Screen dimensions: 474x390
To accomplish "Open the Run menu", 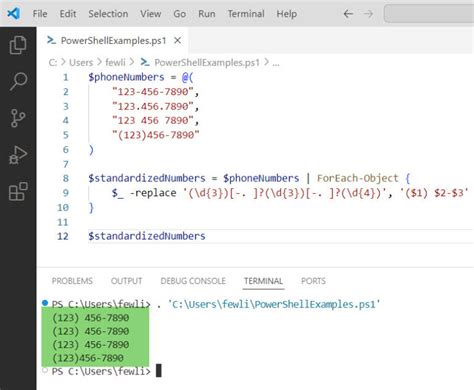I will coord(207,14).
